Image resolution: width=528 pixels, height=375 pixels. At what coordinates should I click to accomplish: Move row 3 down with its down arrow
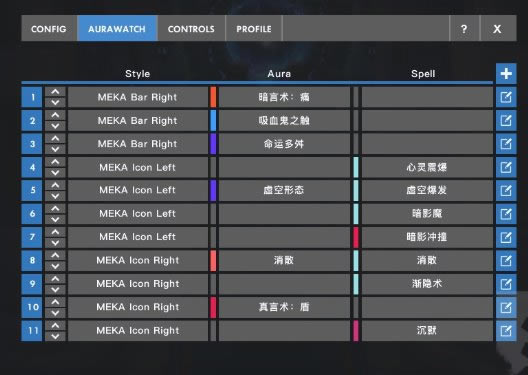coord(55,149)
